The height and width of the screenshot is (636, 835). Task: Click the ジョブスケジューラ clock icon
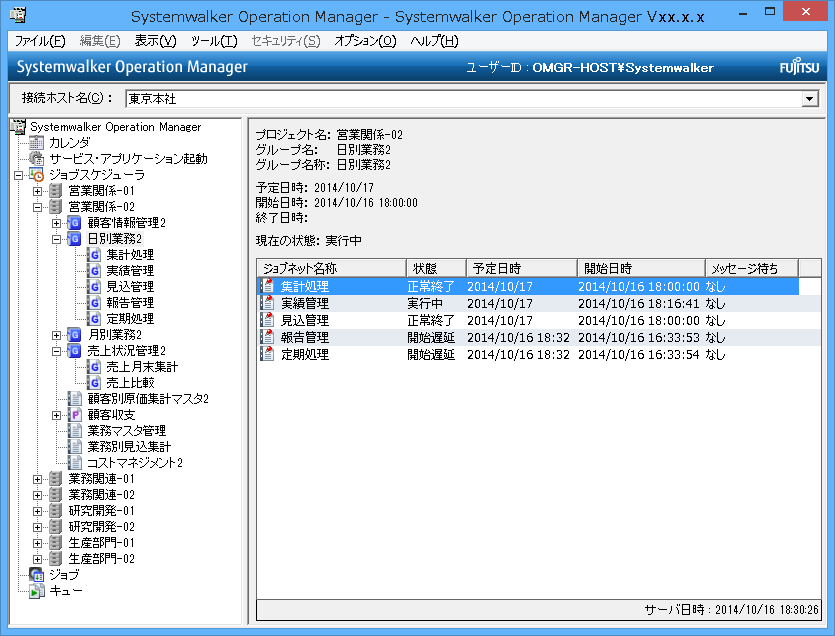[37, 175]
